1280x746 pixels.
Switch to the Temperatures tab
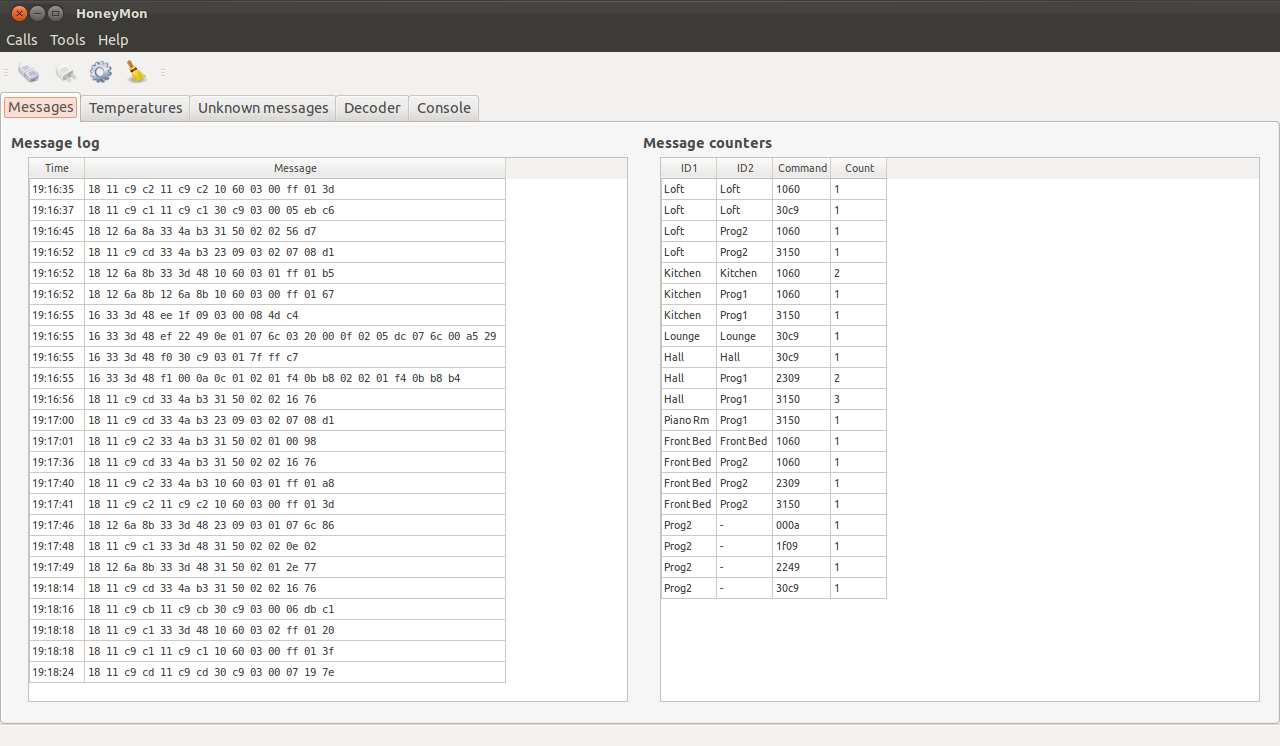click(x=136, y=108)
